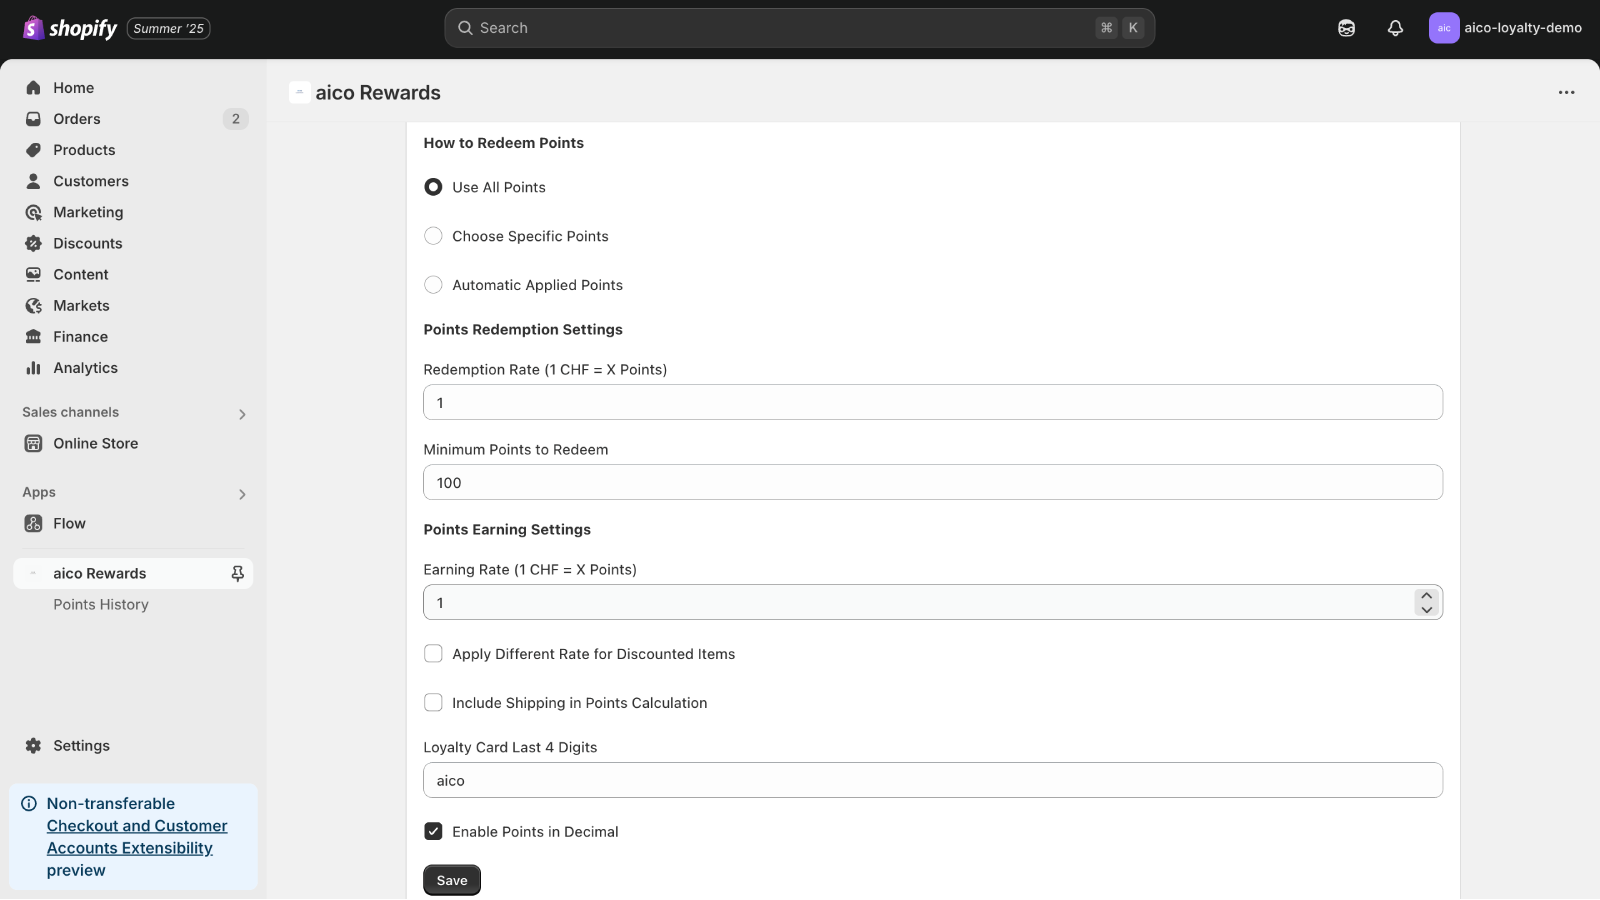Click the Marketing target icon
Image resolution: width=1600 pixels, height=900 pixels.
click(33, 212)
